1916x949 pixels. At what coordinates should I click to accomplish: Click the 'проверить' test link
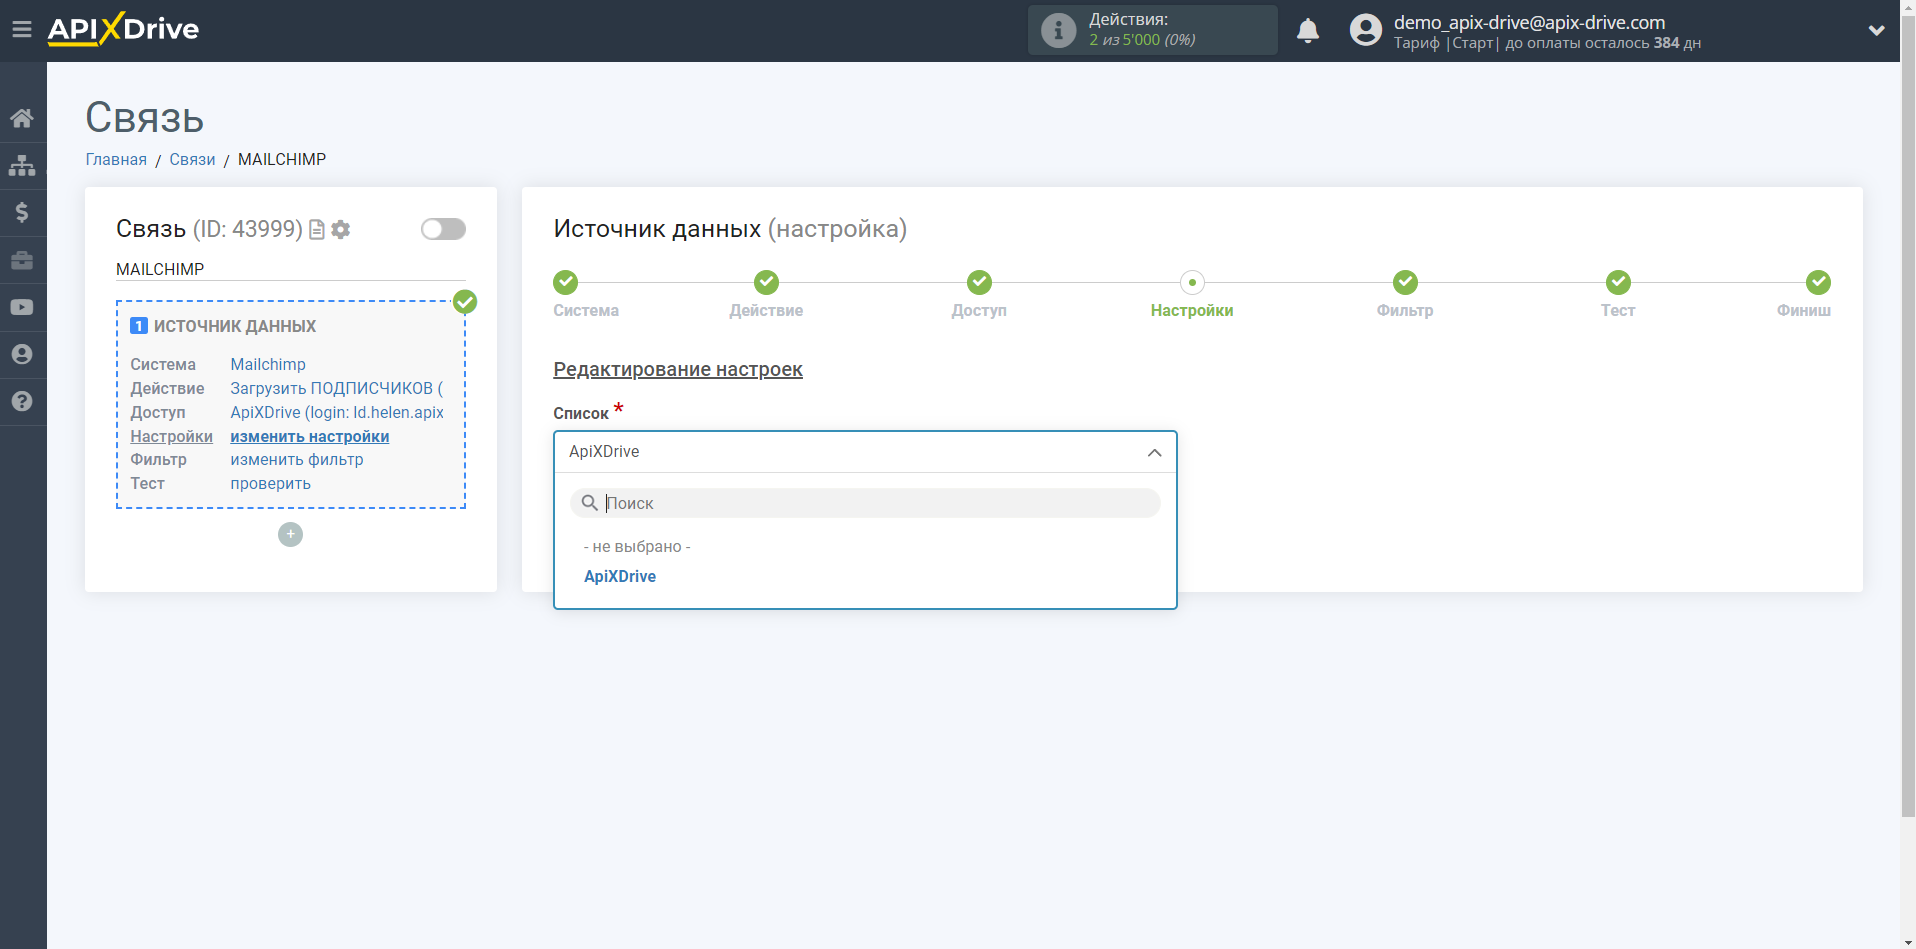click(x=271, y=484)
